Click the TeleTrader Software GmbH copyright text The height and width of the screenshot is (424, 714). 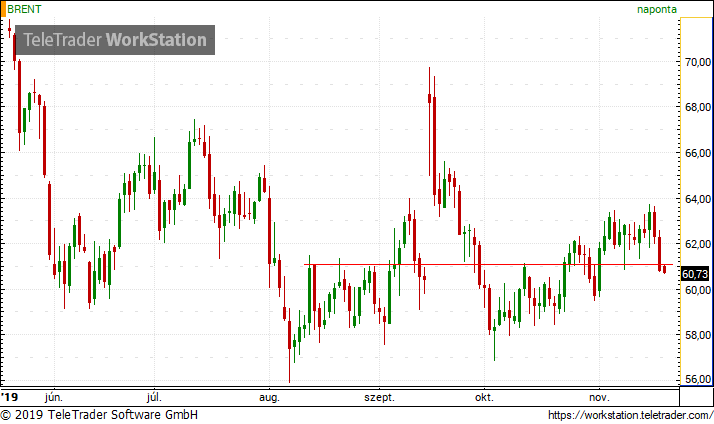coord(99,415)
